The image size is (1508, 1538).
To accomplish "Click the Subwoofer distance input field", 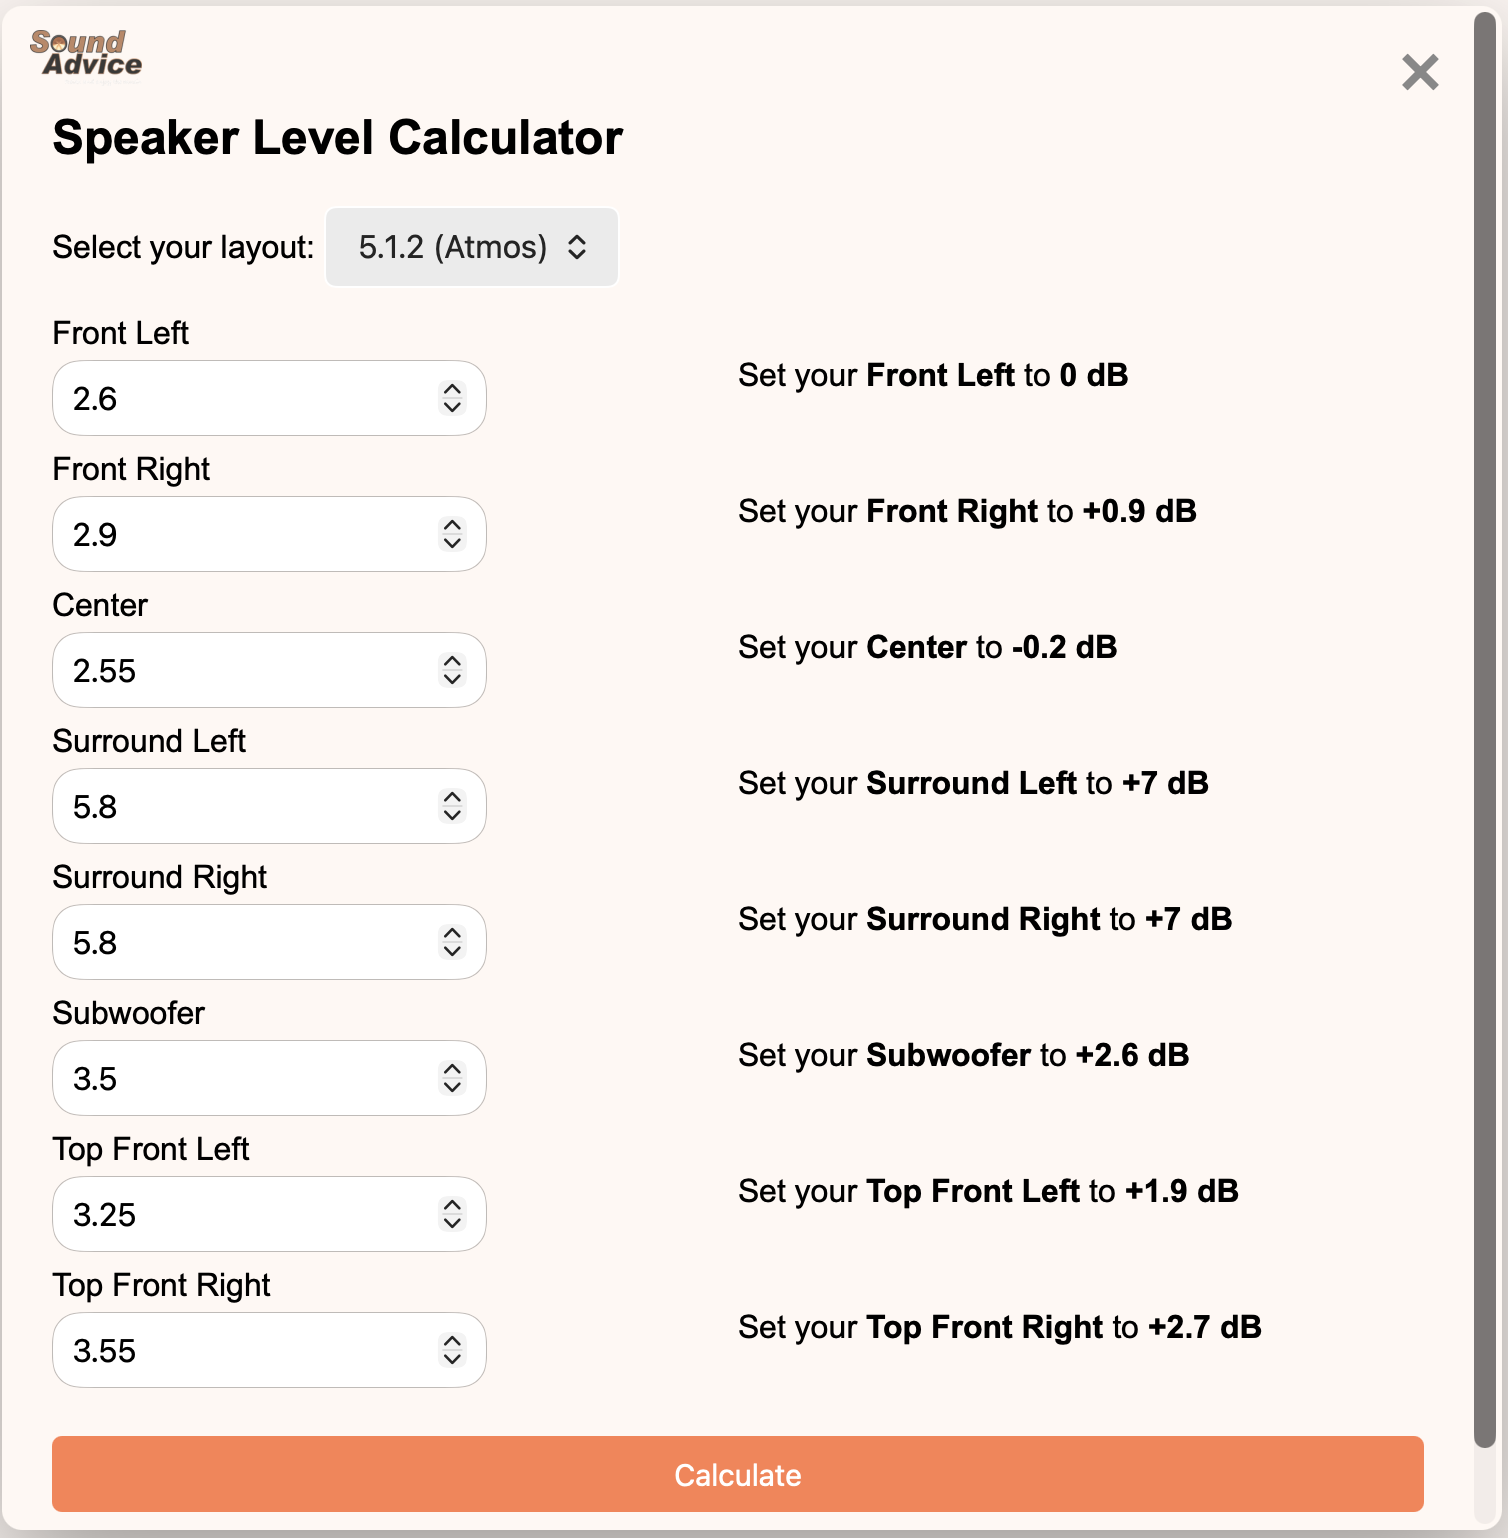I will 240,1078.
